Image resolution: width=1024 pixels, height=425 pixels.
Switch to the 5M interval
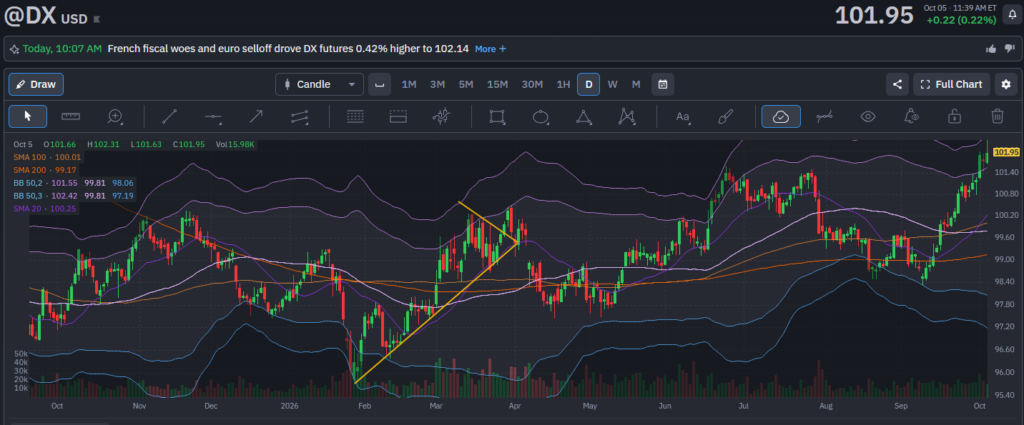click(x=466, y=84)
